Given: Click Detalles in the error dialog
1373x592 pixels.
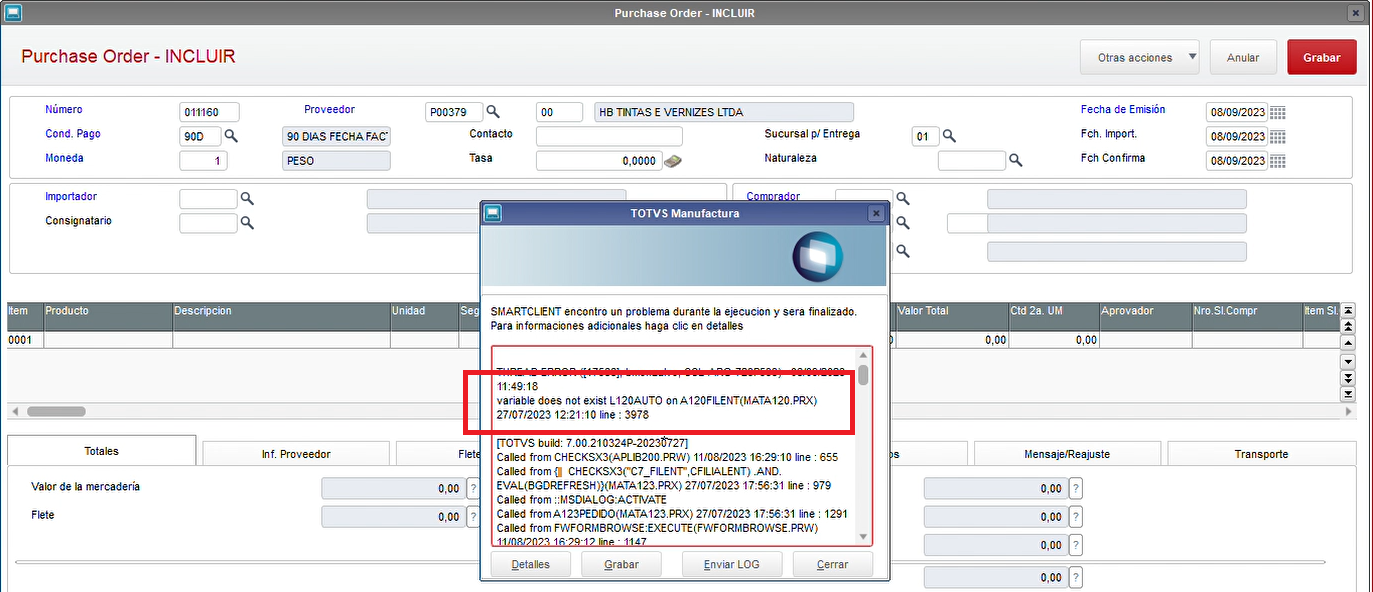Looking at the screenshot, I should [x=530, y=564].
